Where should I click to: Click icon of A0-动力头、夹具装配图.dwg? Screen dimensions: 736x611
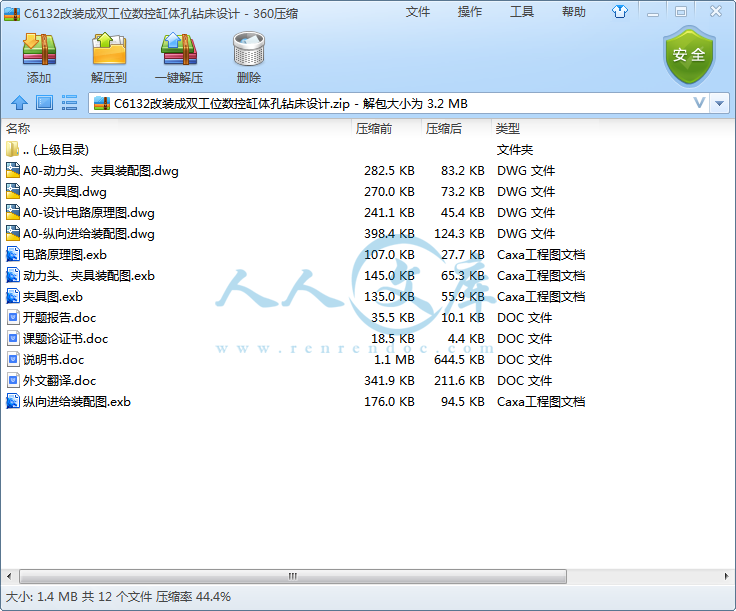(x=13, y=170)
